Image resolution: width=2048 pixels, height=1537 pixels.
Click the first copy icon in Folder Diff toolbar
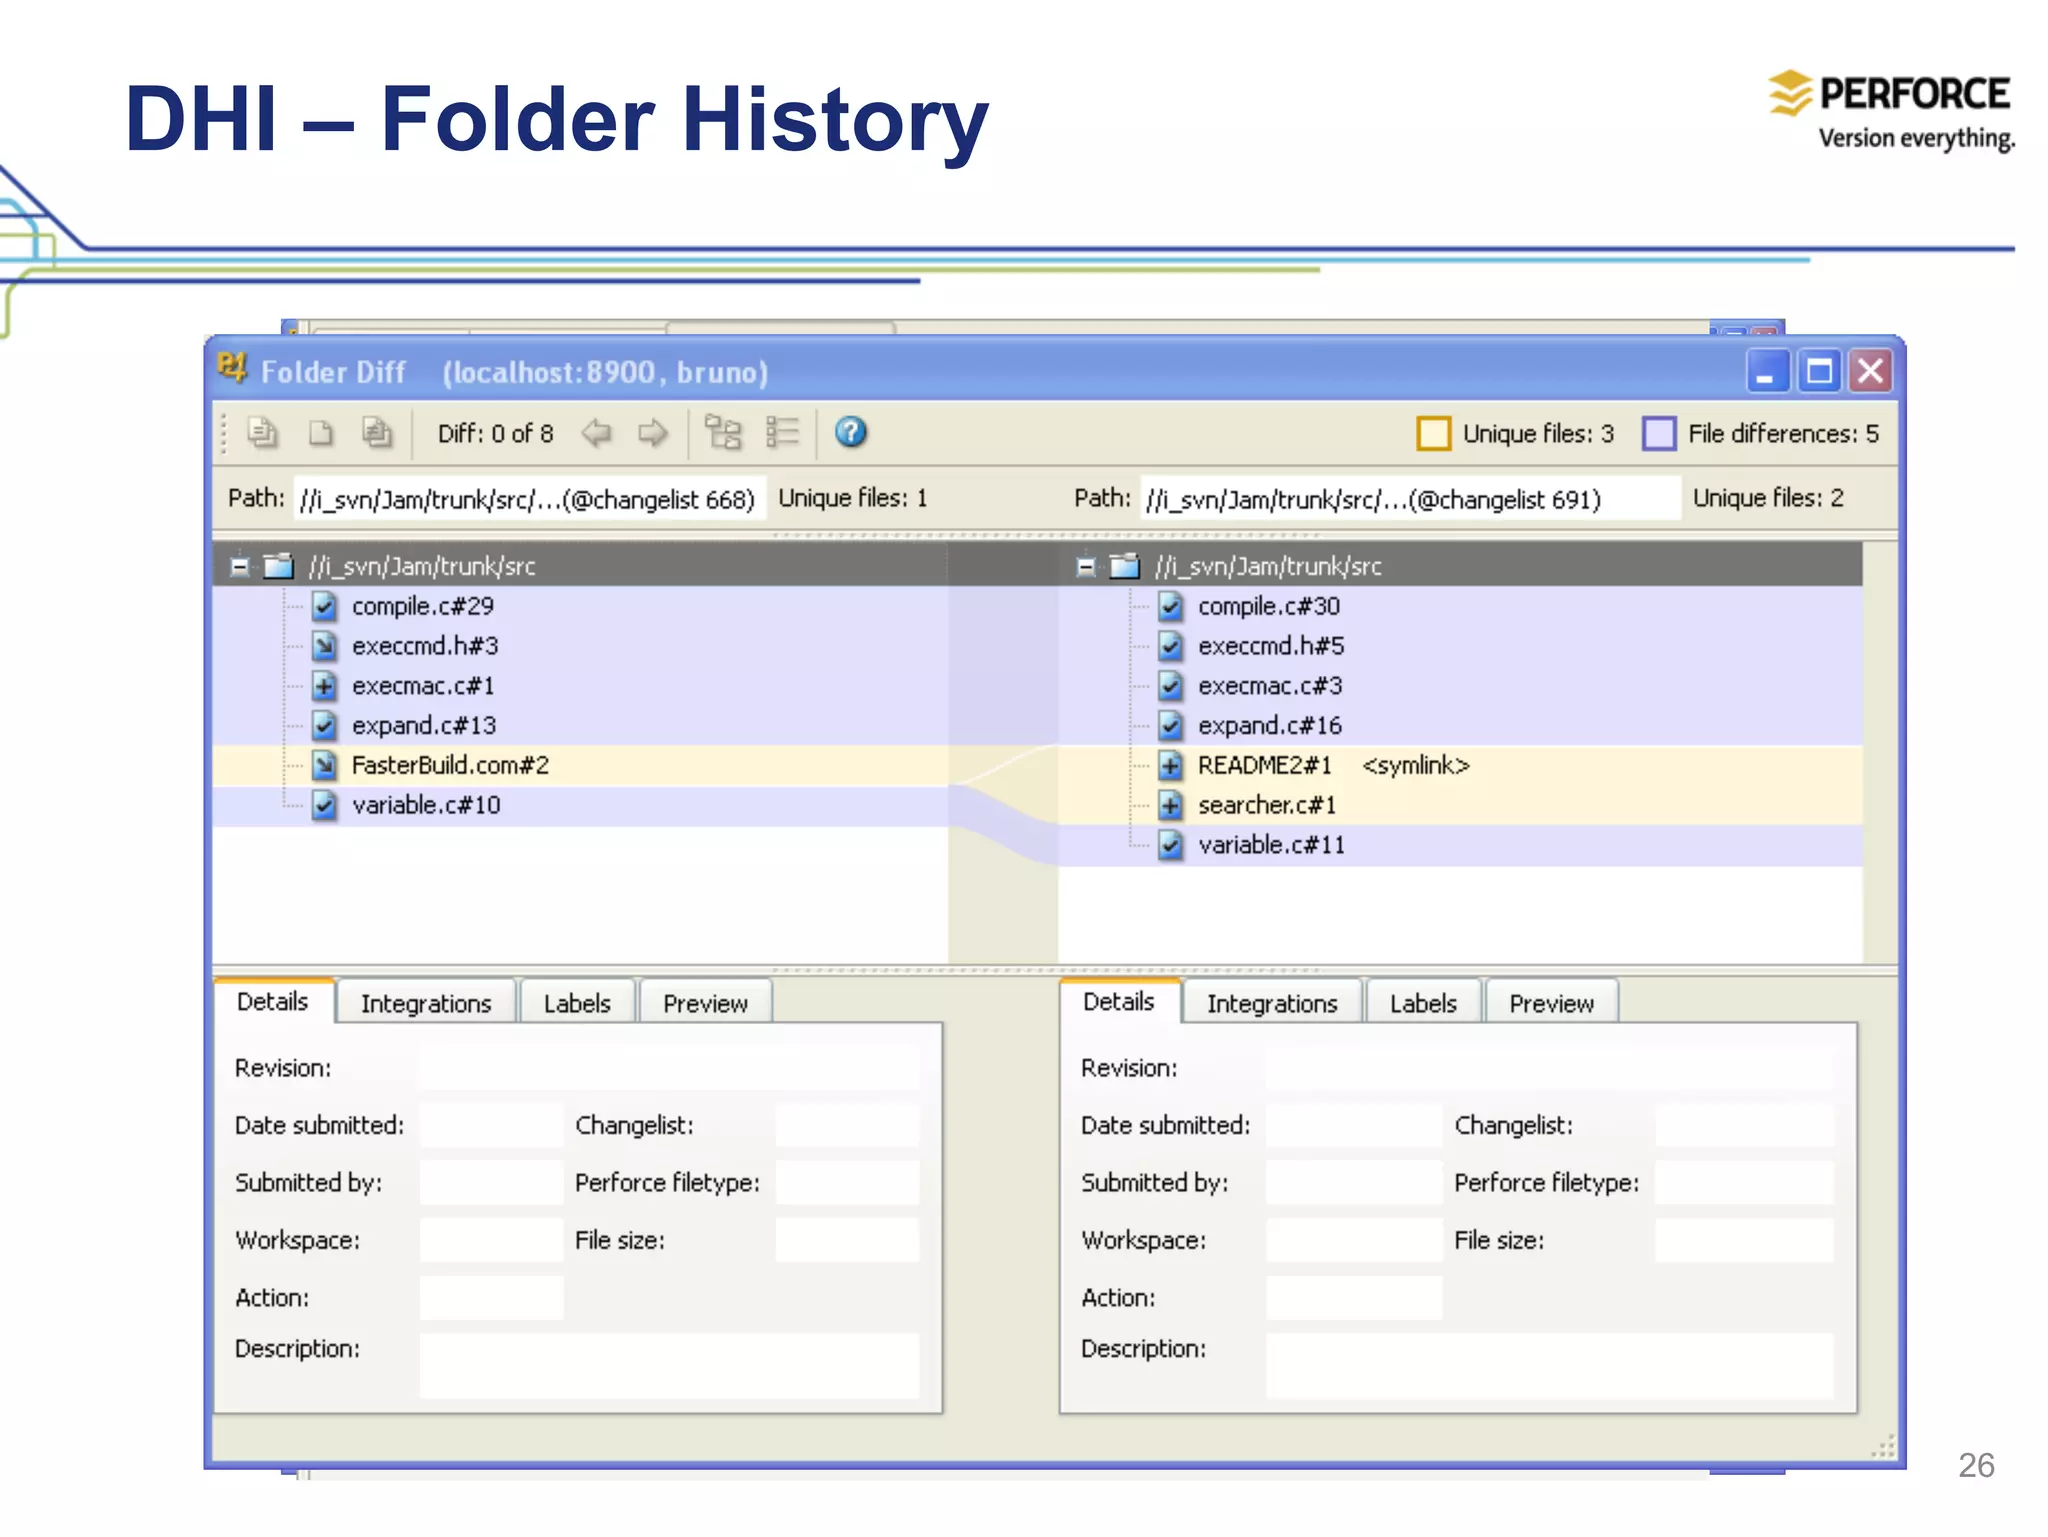pyautogui.click(x=263, y=432)
